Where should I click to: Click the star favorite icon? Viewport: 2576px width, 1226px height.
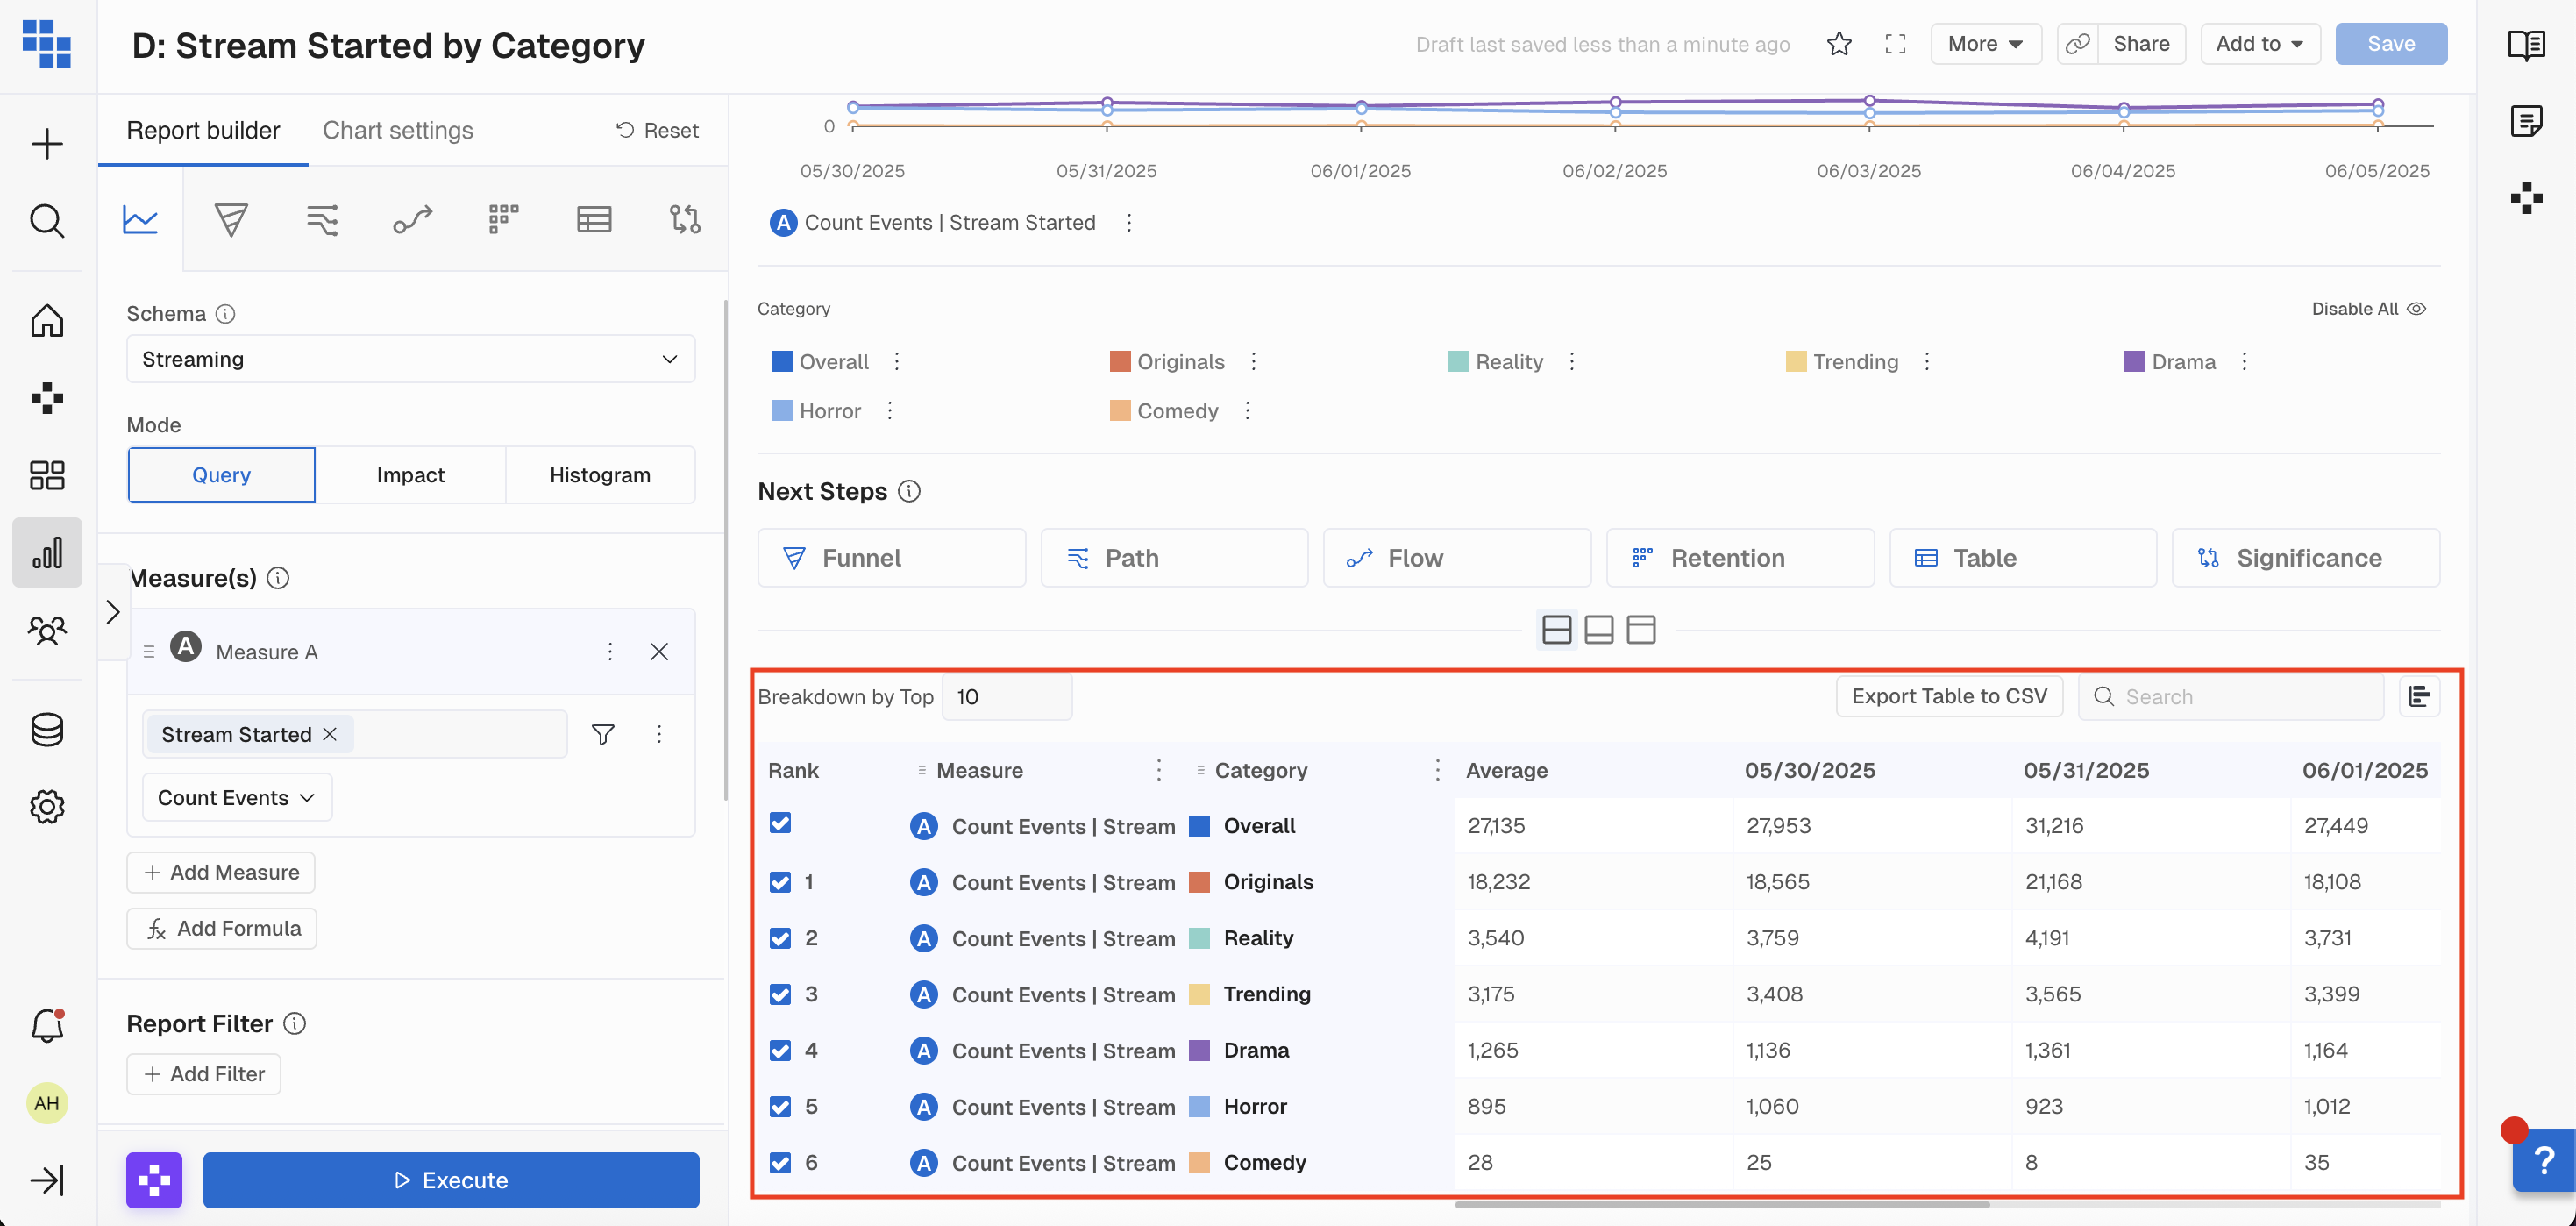pyautogui.click(x=1838, y=44)
